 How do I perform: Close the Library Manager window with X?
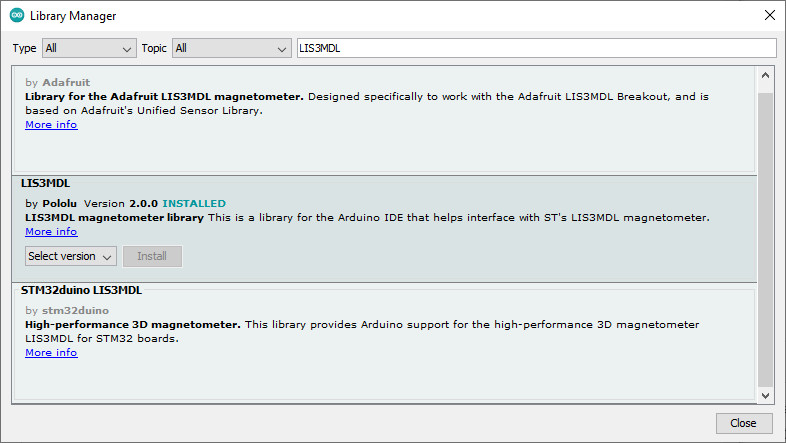click(x=769, y=16)
